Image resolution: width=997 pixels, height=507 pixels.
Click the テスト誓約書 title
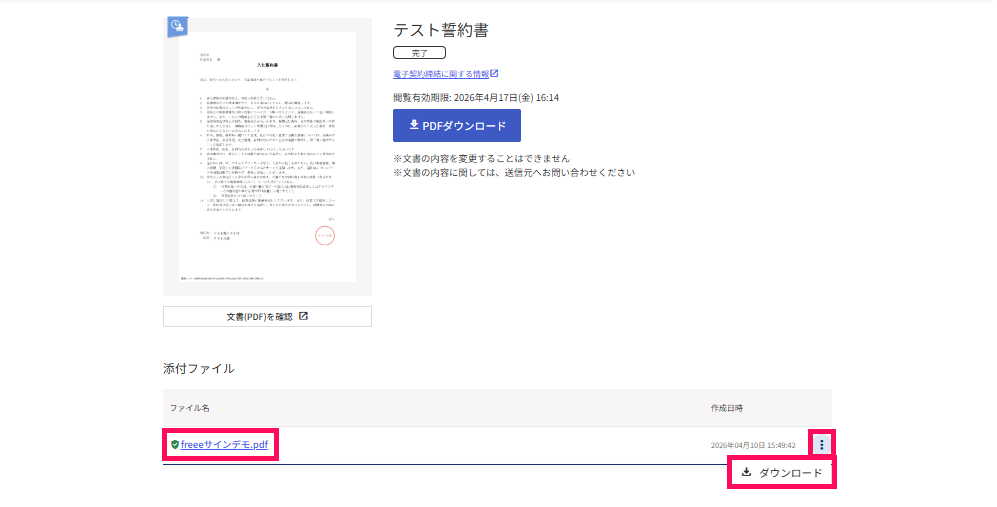[x=441, y=30]
